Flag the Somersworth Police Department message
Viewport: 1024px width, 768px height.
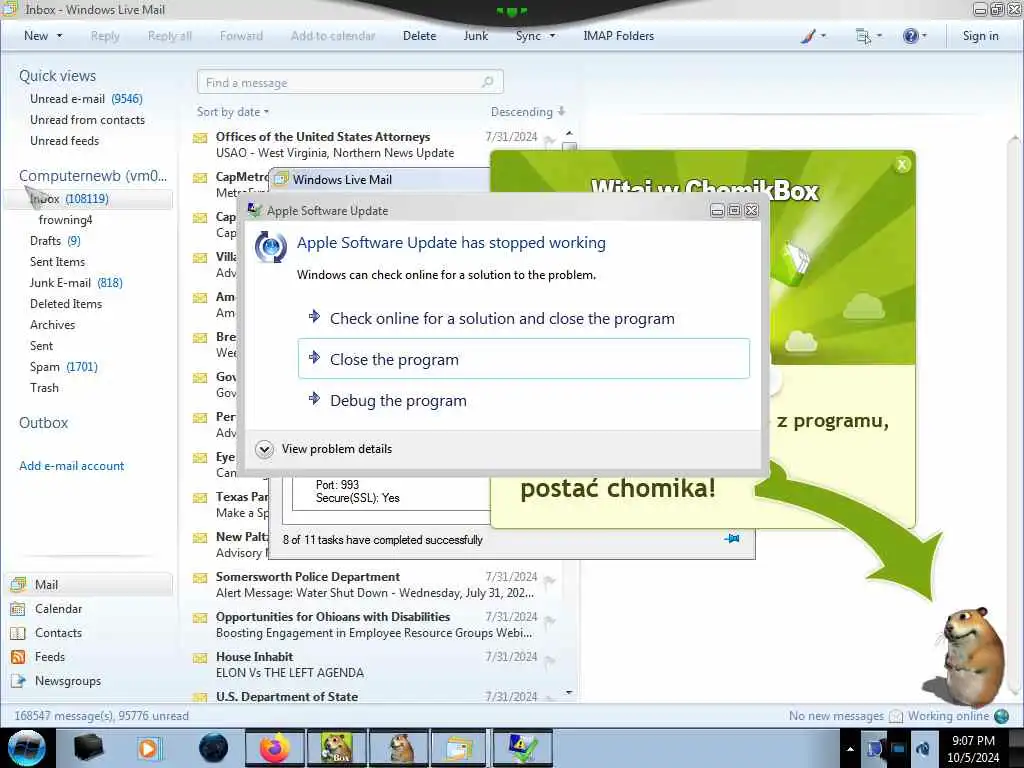(x=550, y=581)
